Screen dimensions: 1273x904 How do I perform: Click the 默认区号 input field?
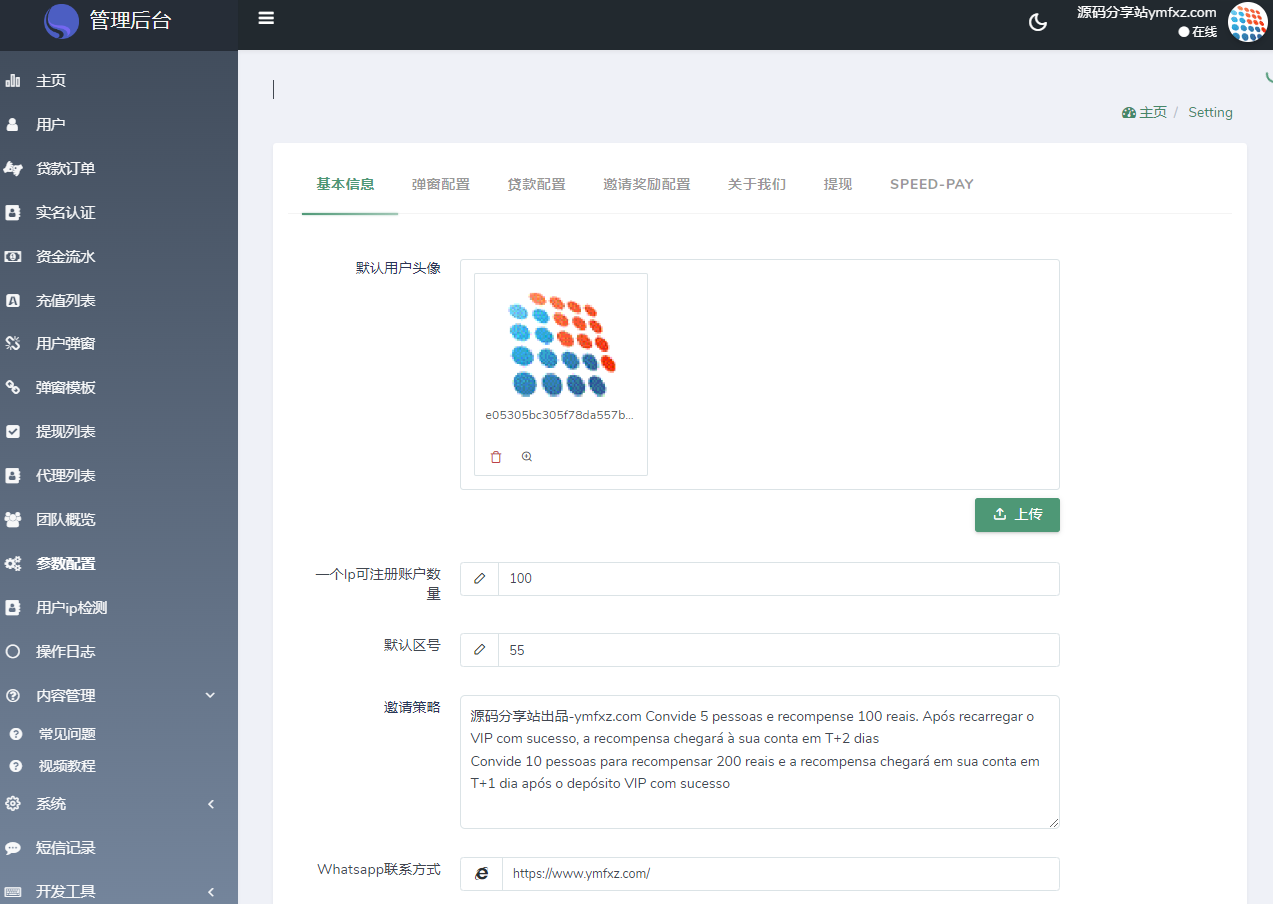[777, 650]
